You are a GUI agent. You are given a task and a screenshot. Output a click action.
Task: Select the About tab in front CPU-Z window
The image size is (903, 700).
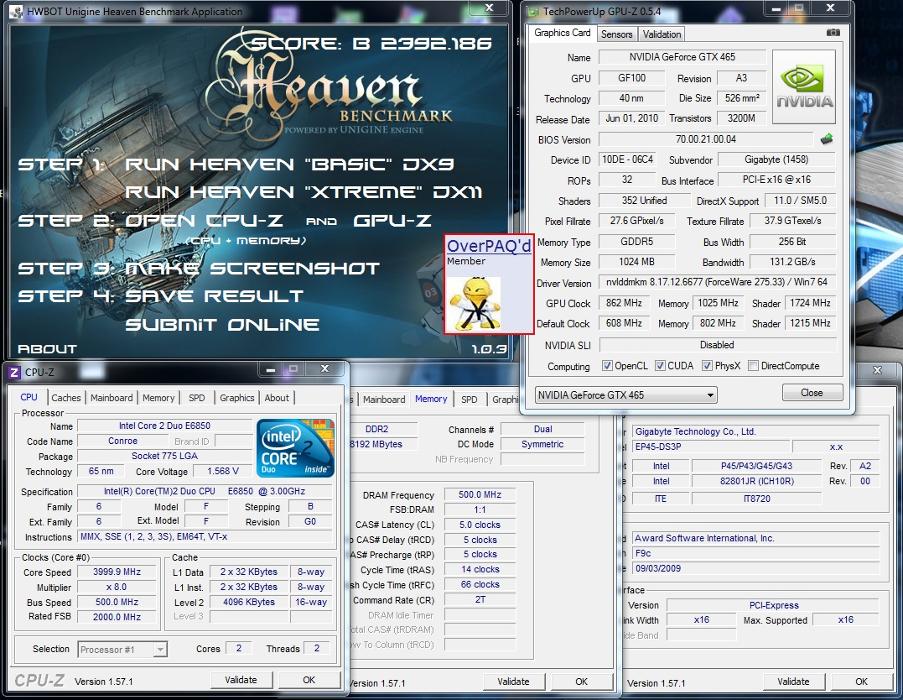pos(276,398)
